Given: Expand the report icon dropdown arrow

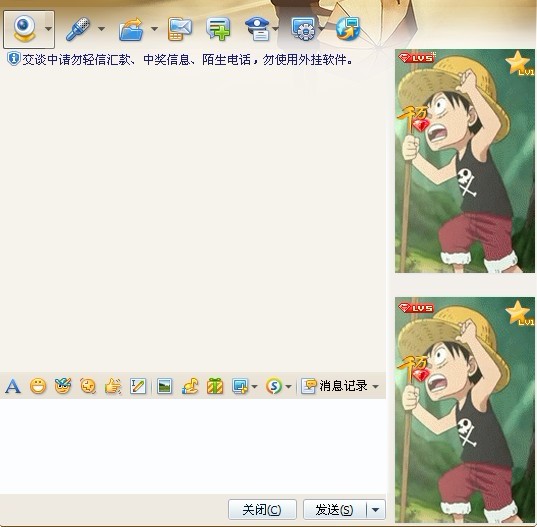Looking at the screenshot, I should coord(275,29).
